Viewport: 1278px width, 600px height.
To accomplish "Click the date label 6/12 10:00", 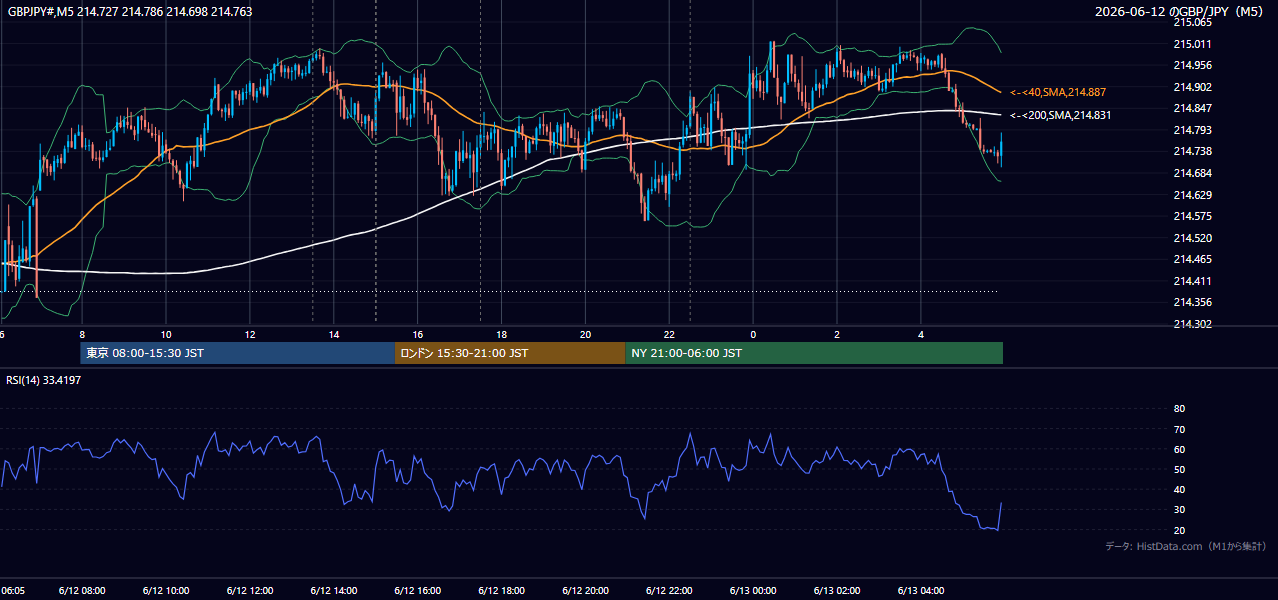I will coord(166,591).
